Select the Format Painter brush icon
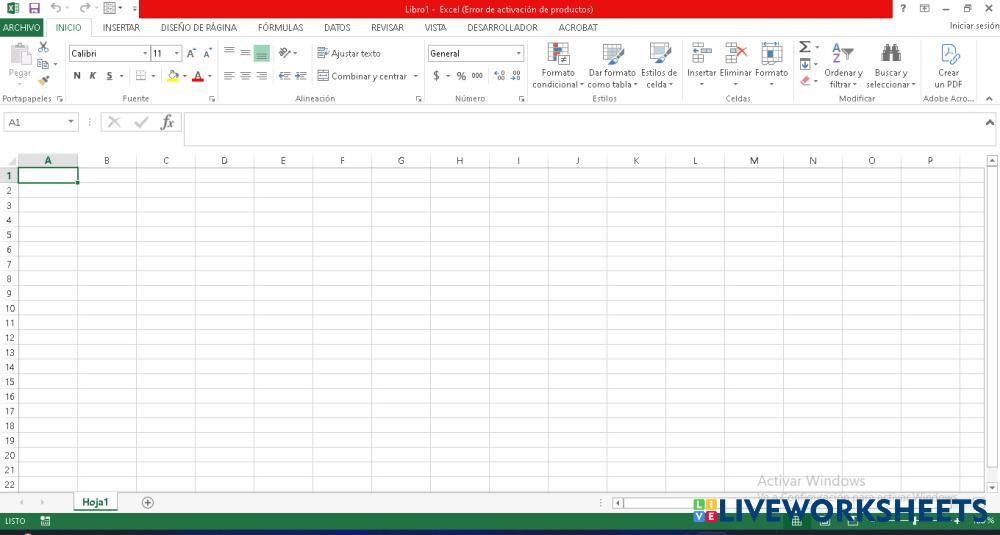Screen dimensions: 1000x535 [x=43, y=80]
